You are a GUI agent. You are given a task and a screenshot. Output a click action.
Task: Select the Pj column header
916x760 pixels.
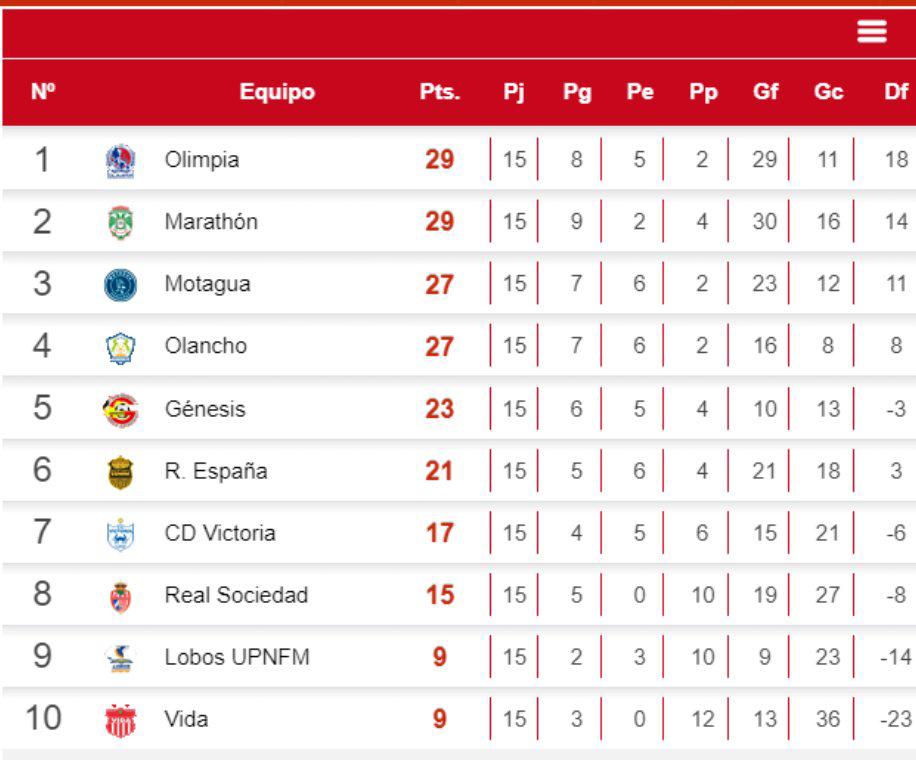[512, 92]
